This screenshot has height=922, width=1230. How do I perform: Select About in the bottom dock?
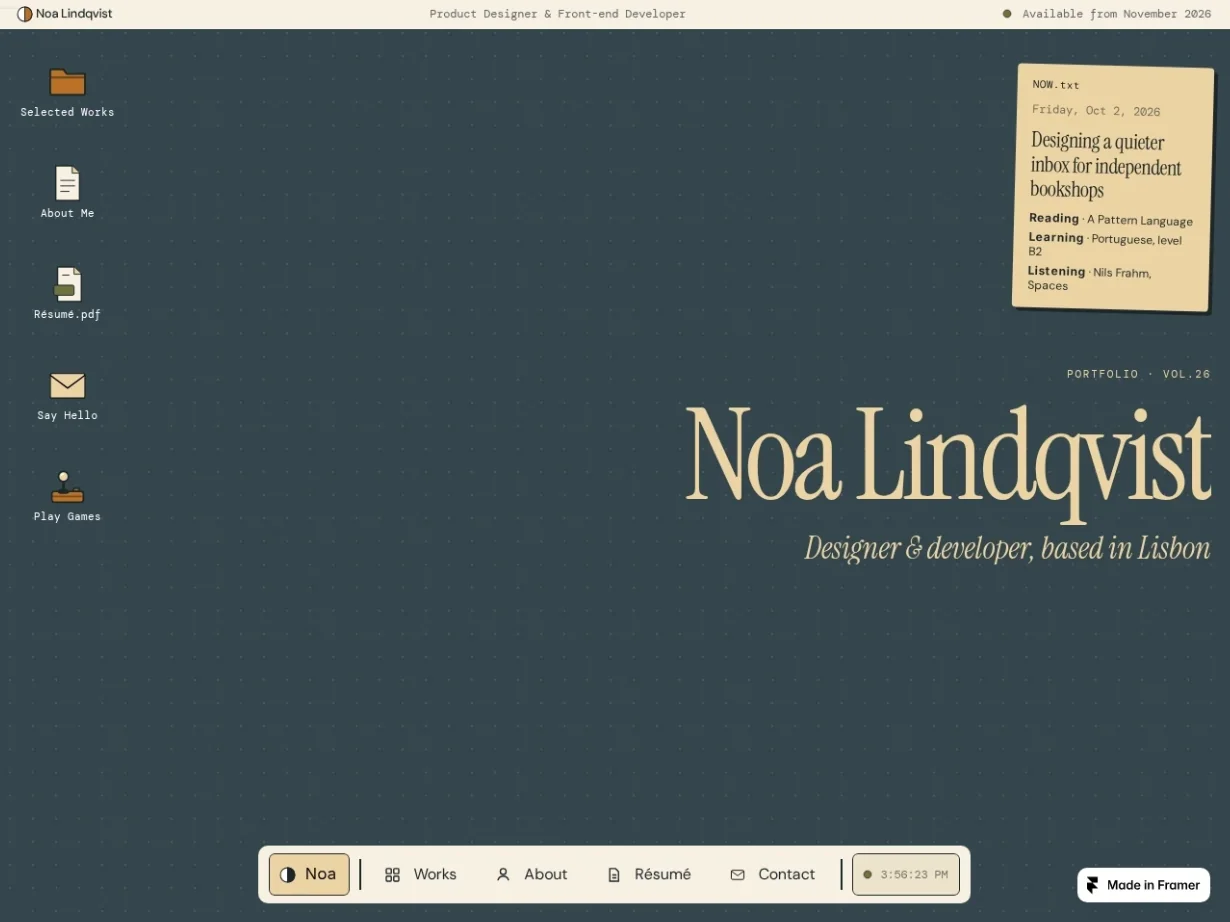coord(532,874)
